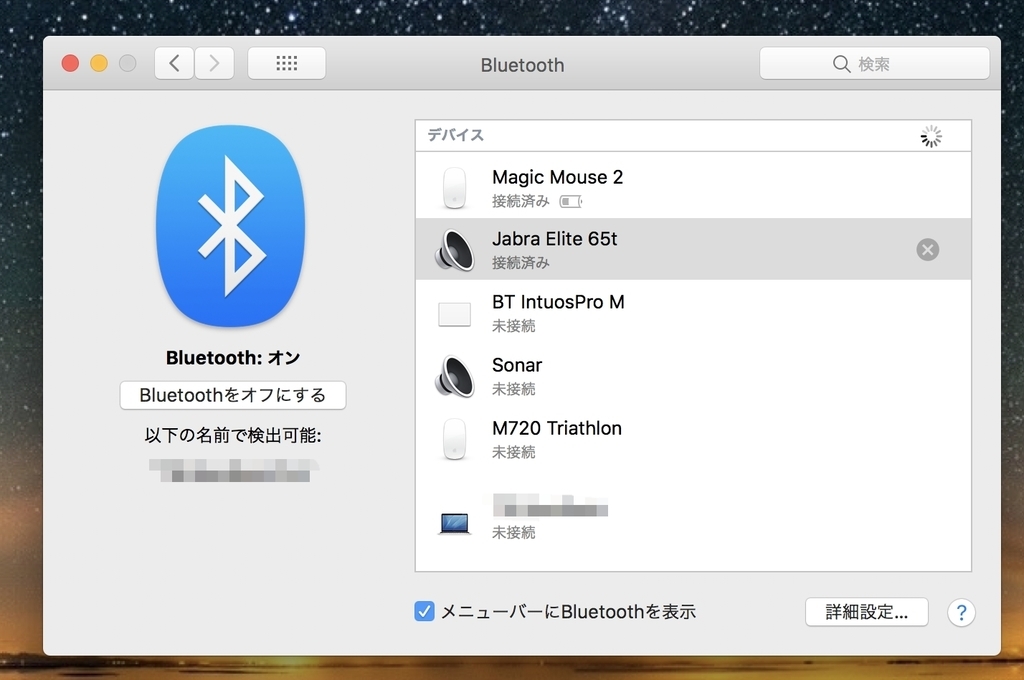Image resolution: width=1024 pixels, height=680 pixels.
Task: Click the large blue Bluetooth logo
Action: (231, 226)
